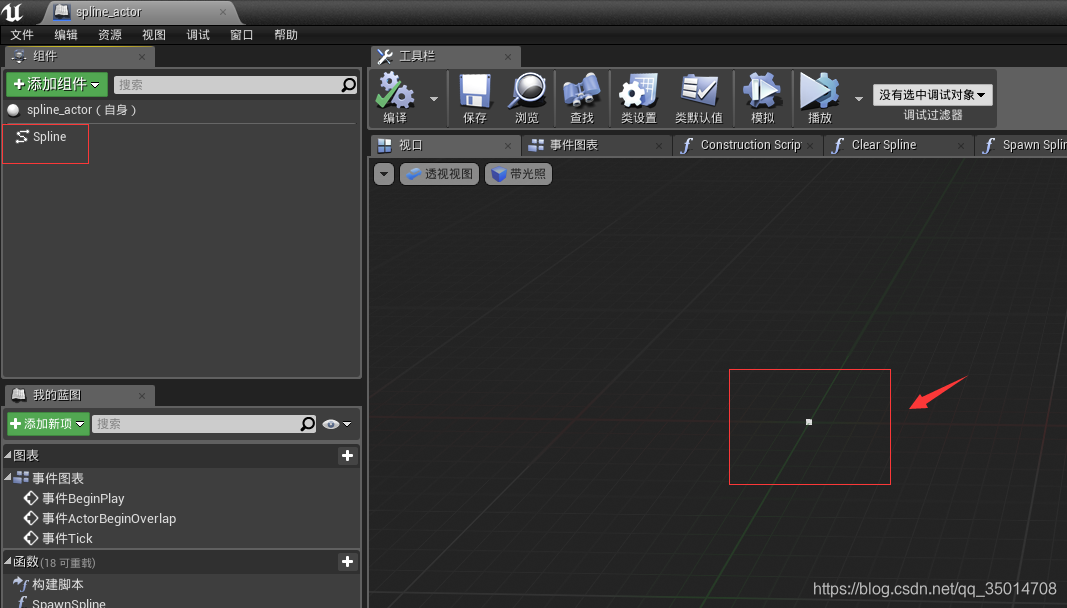Save the blueprint with 保存 icon
The image size is (1067, 608).
(475, 98)
